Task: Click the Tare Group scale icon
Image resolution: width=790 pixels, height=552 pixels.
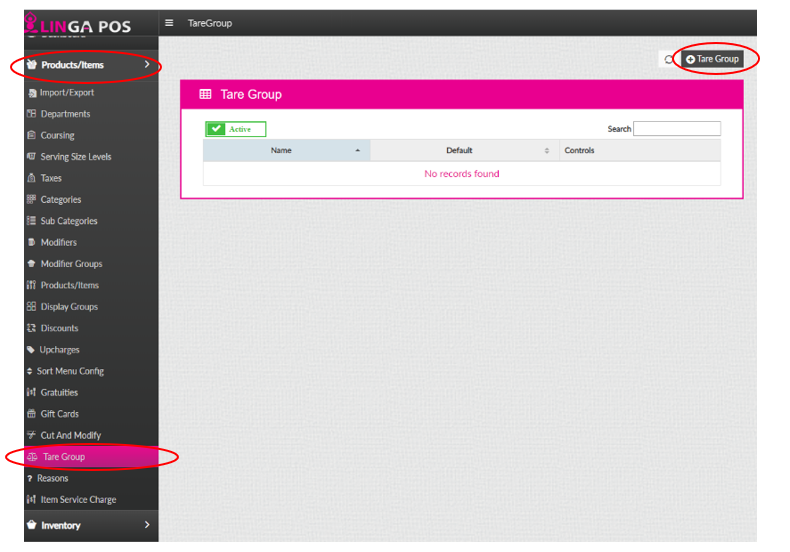Action: coord(33,457)
